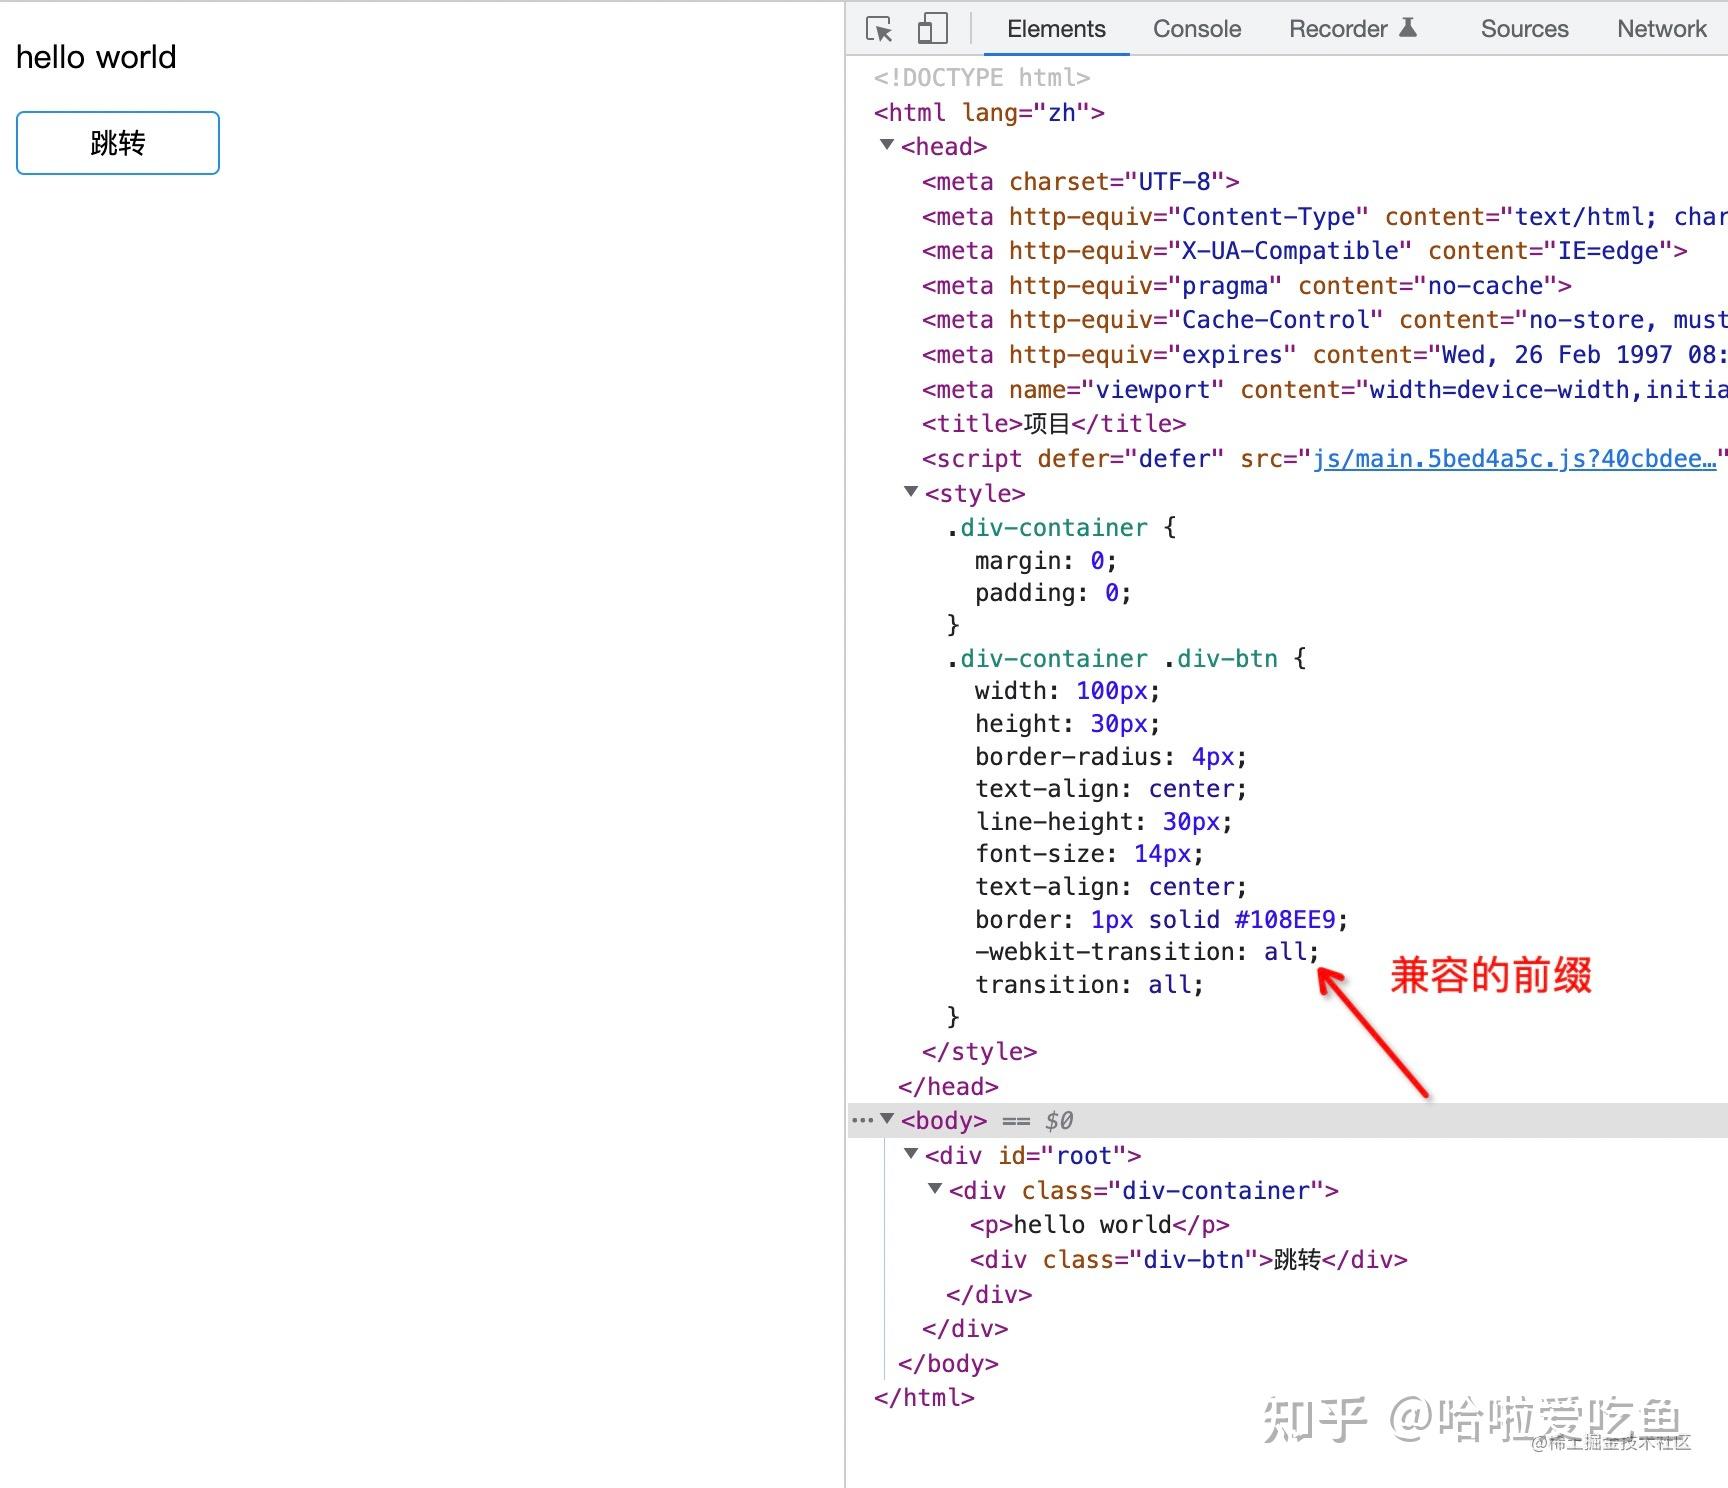Collapse the div id root node
This screenshot has height=1488, width=1728.
click(x=910, y=1154)
